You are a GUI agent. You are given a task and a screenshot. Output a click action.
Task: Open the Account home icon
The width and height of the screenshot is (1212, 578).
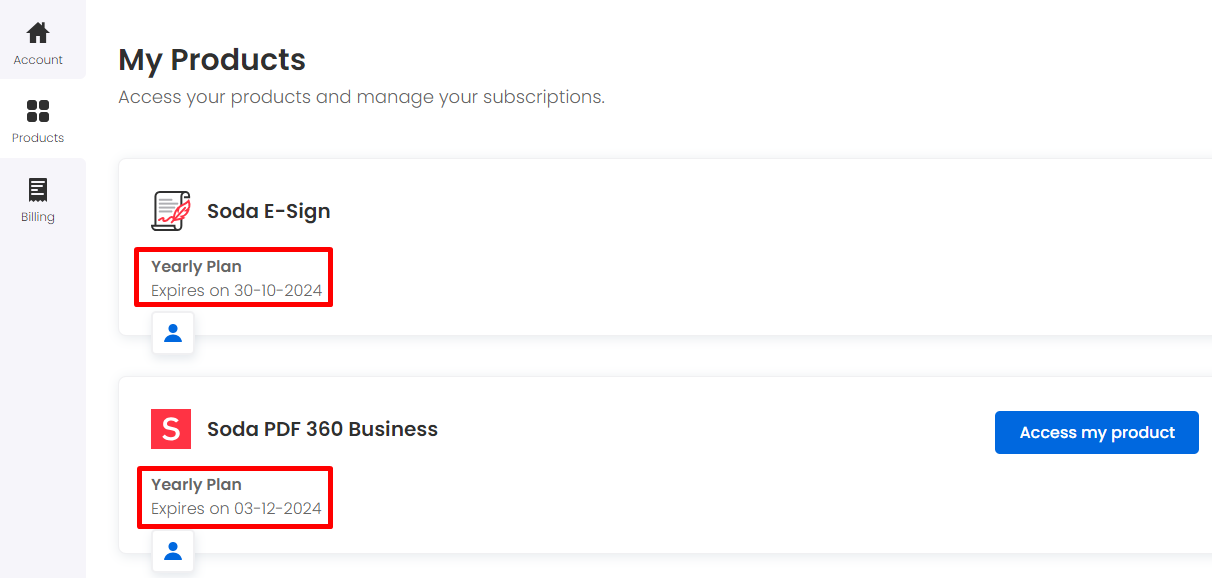[38, 33]
